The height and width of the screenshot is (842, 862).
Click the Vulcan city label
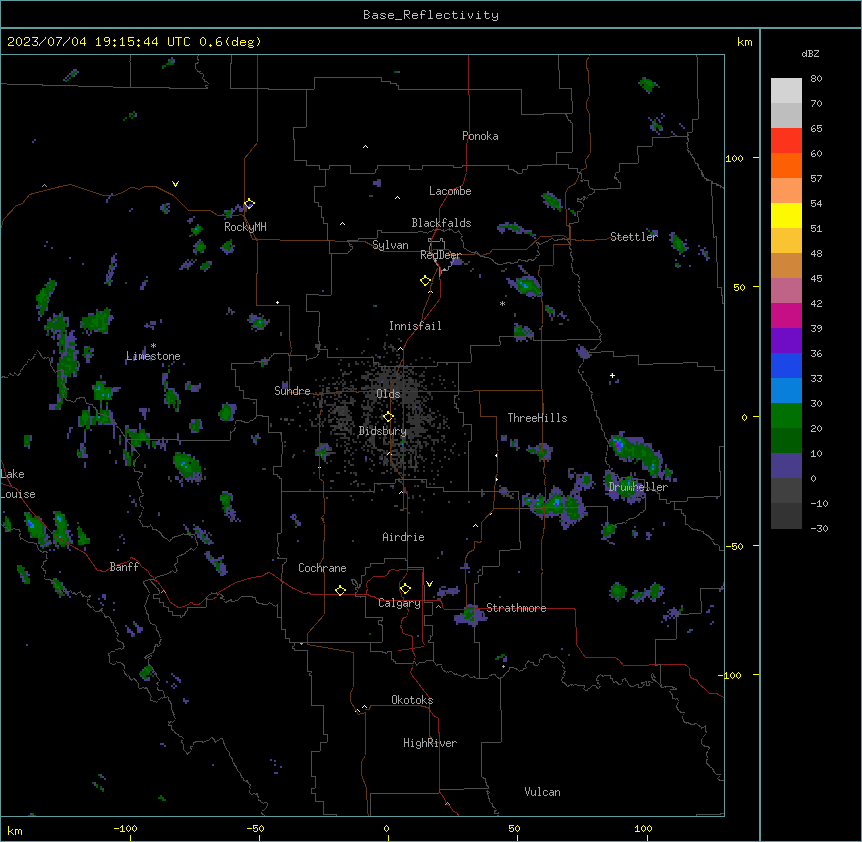pyautogui.click(x=542, y=792)
